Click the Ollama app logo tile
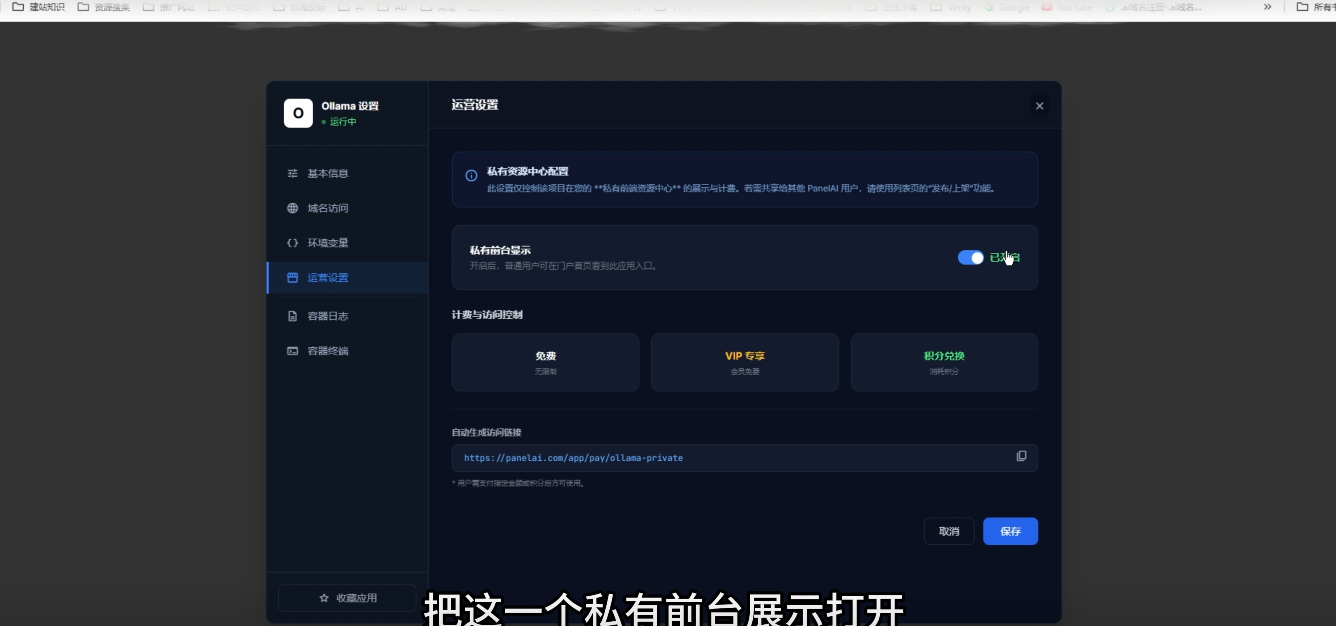 298,113
